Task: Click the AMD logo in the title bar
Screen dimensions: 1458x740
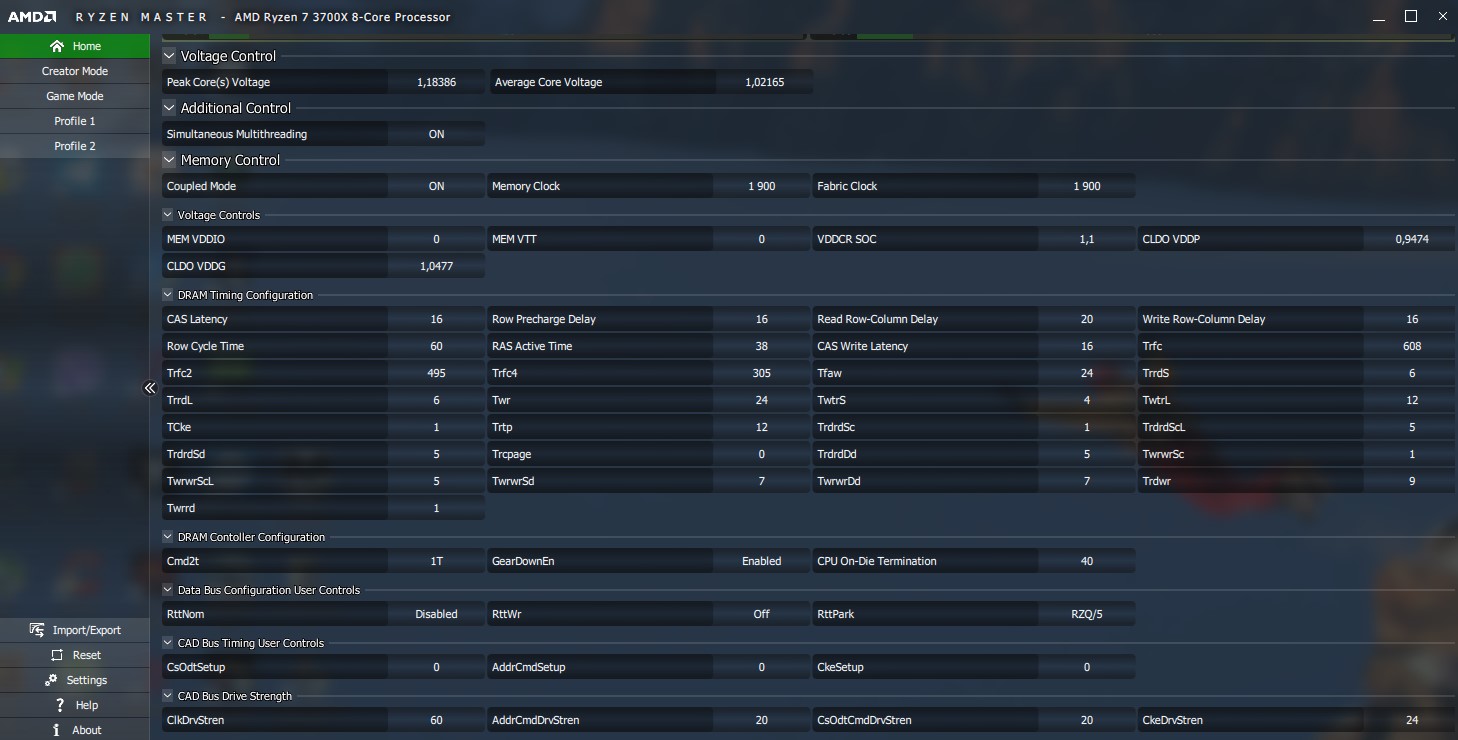Action: click(x=33, y=17)
